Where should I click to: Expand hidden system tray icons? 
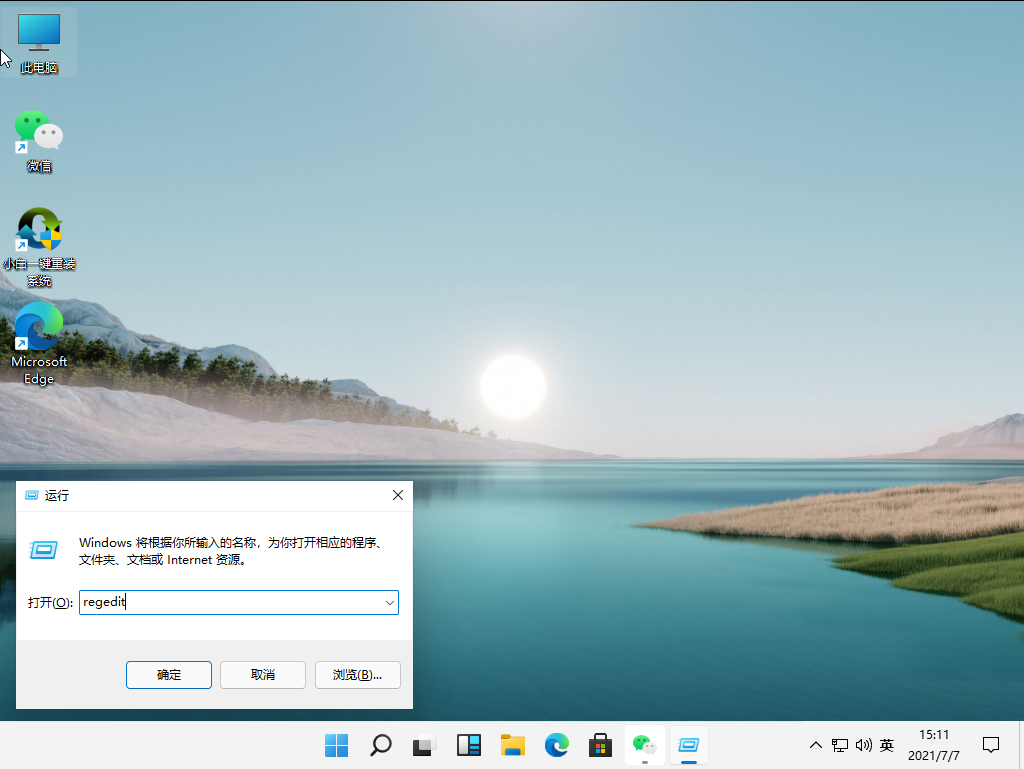[x=815, y=745]
